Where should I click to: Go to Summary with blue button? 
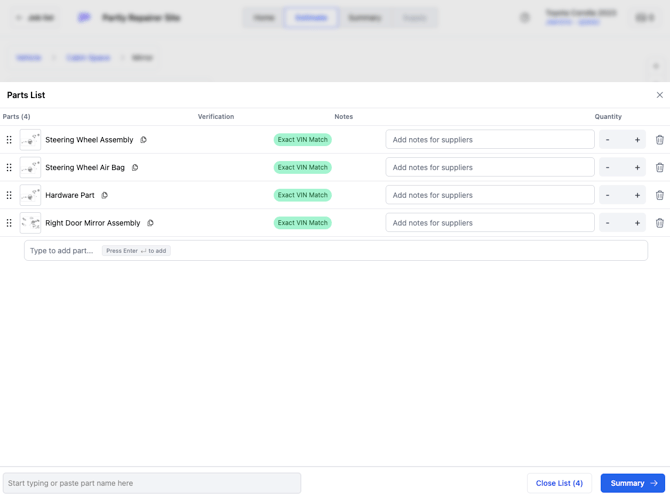[x=633, y=483]
